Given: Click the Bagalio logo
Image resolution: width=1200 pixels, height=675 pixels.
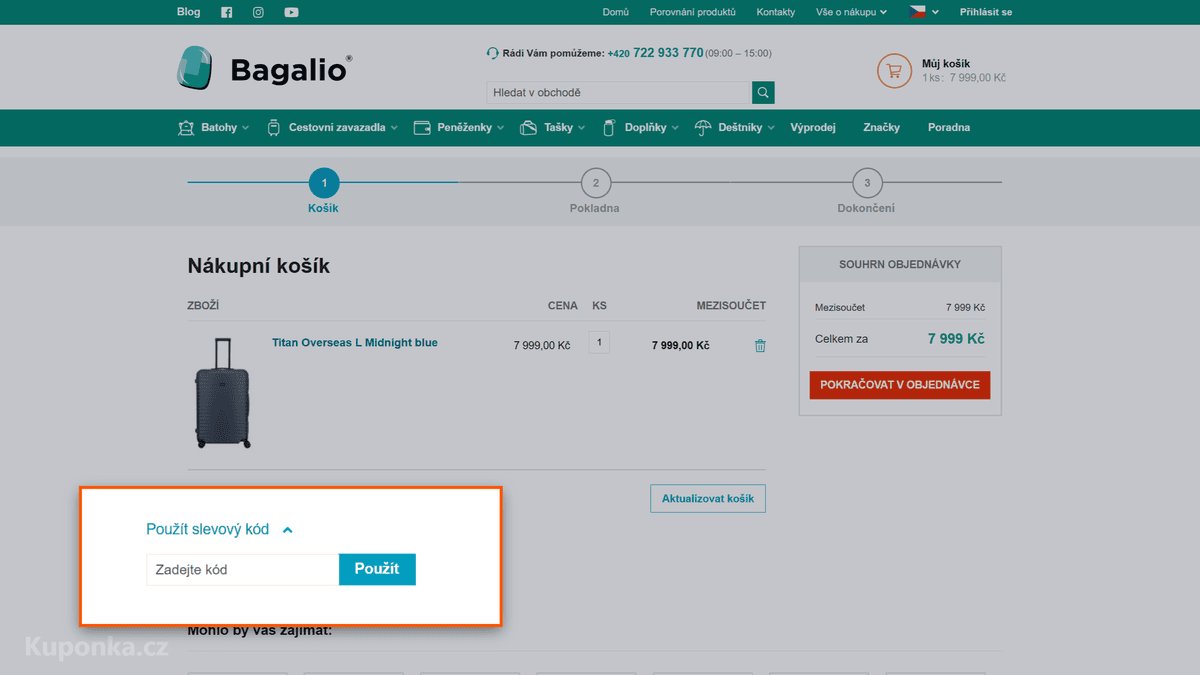Looking at the screenshot, I should (x=264, y=69).
